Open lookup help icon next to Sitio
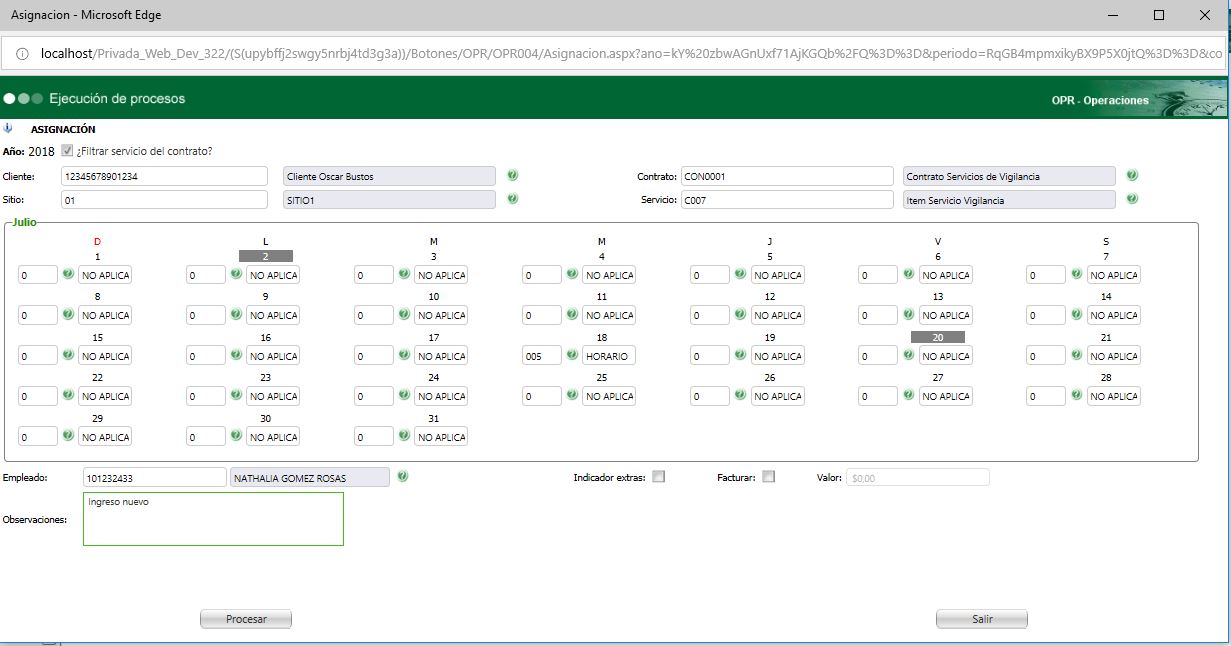Screen dimensions: 1231x646 coord(512,198)
